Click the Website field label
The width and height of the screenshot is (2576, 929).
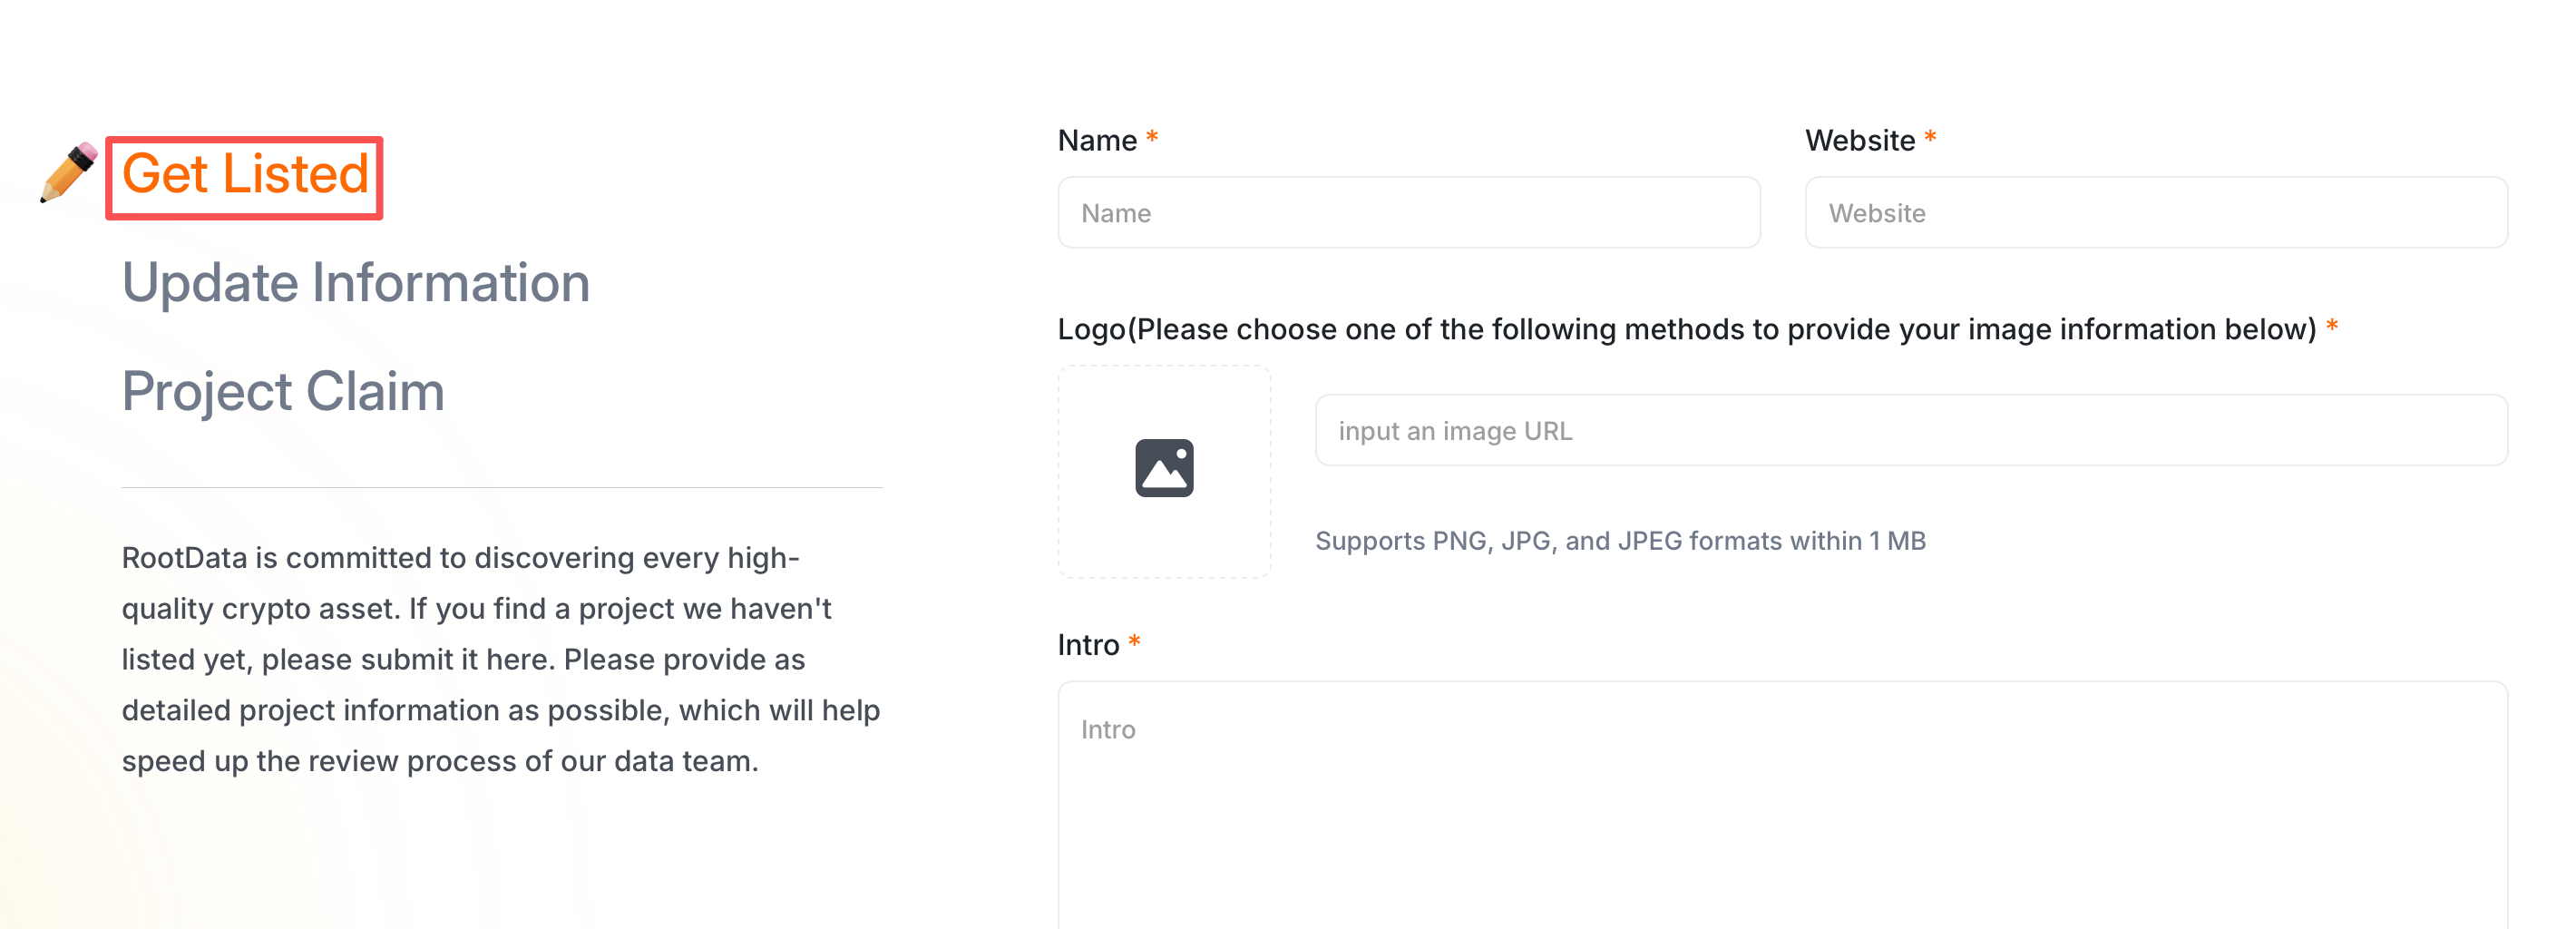click(x=1859, y=141)
